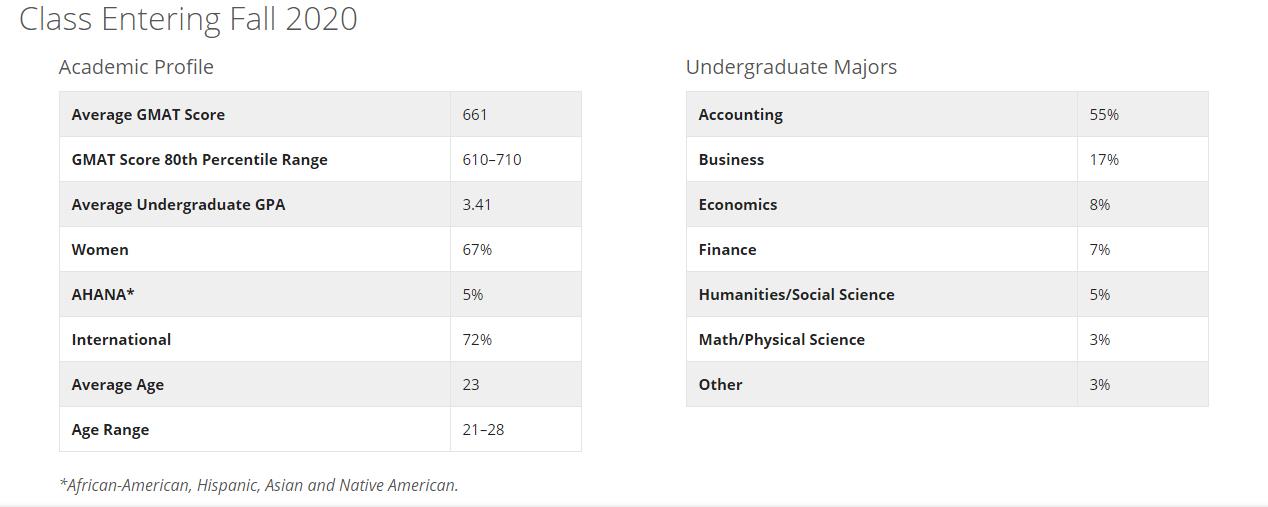Click the Age Range row label

coord(110,430)
